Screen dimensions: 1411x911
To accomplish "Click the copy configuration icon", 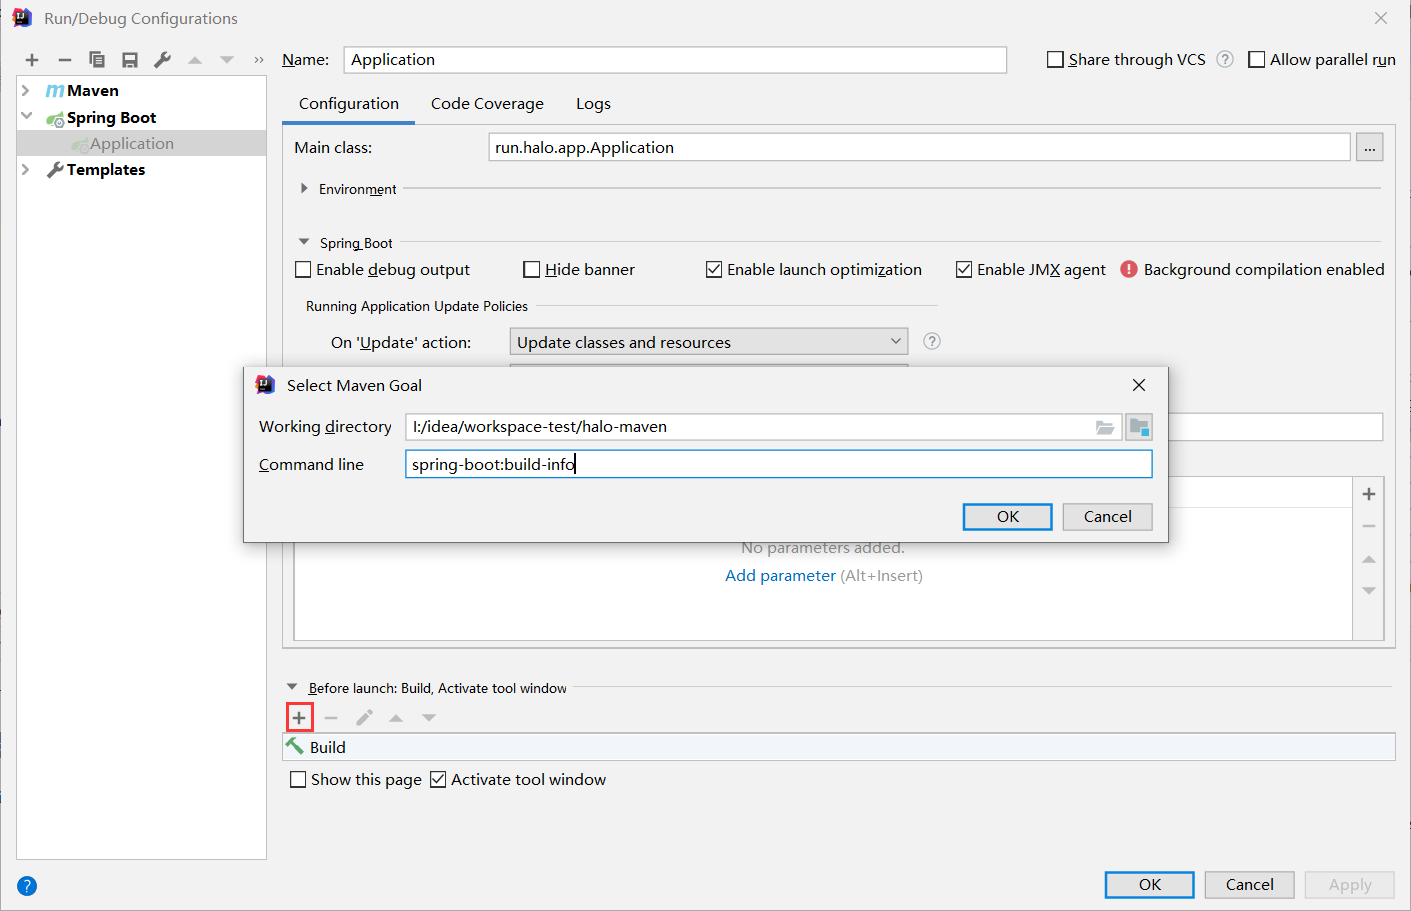I will coord(97,60).
